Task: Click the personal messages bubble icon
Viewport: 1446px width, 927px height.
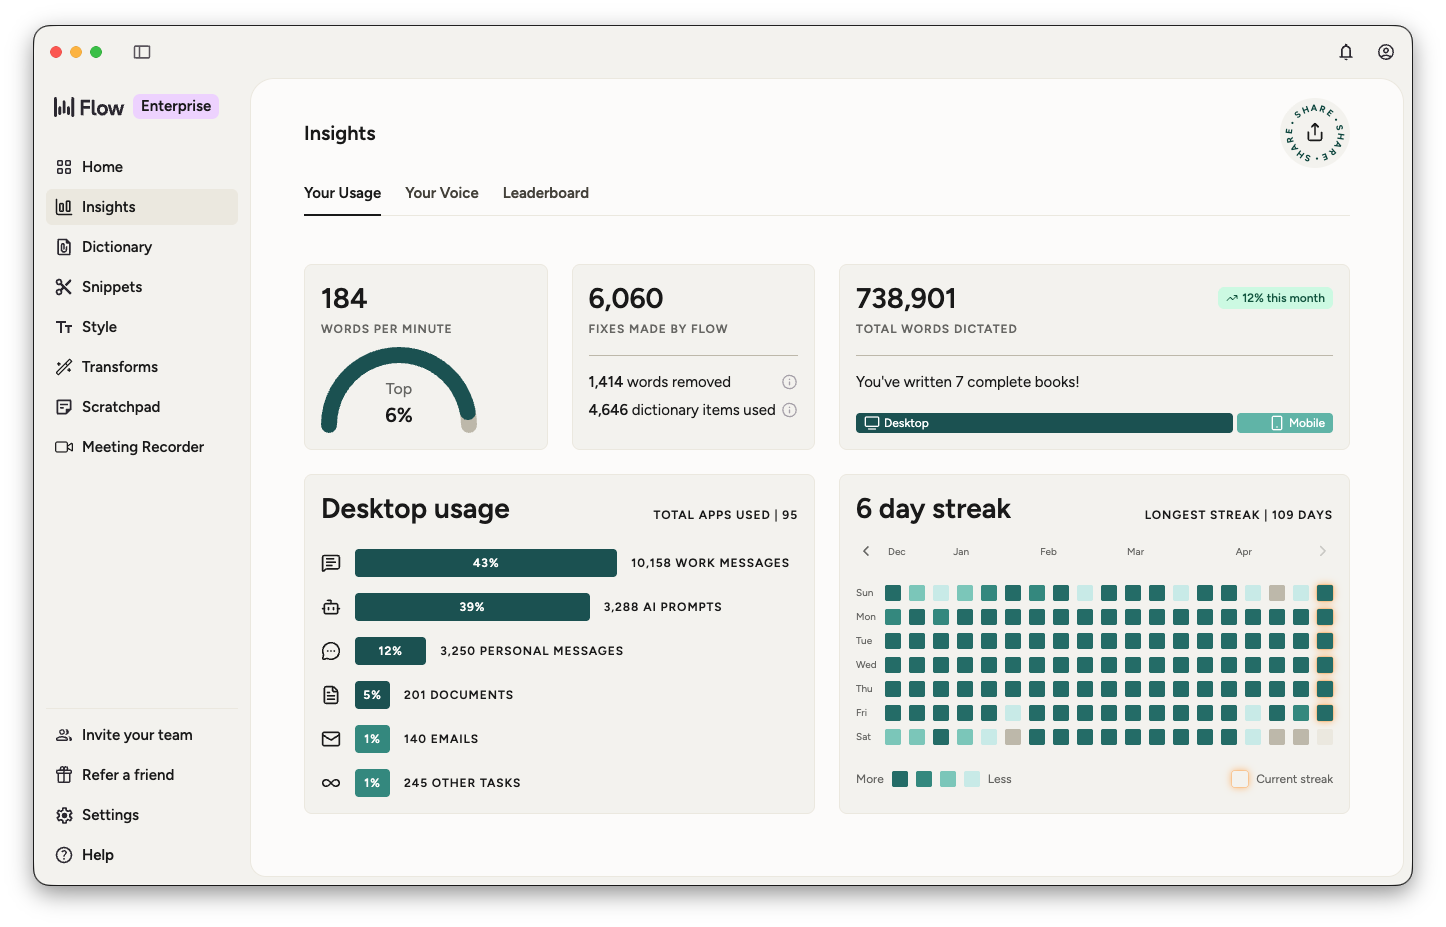Action: 331,651
